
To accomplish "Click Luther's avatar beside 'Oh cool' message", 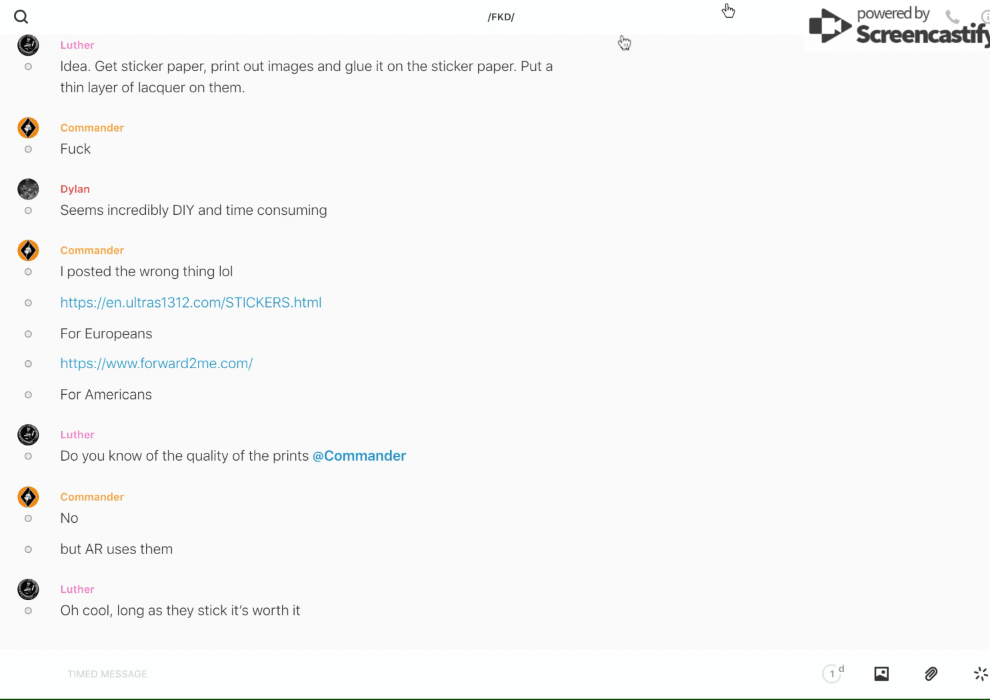I will tap(28, 590).
